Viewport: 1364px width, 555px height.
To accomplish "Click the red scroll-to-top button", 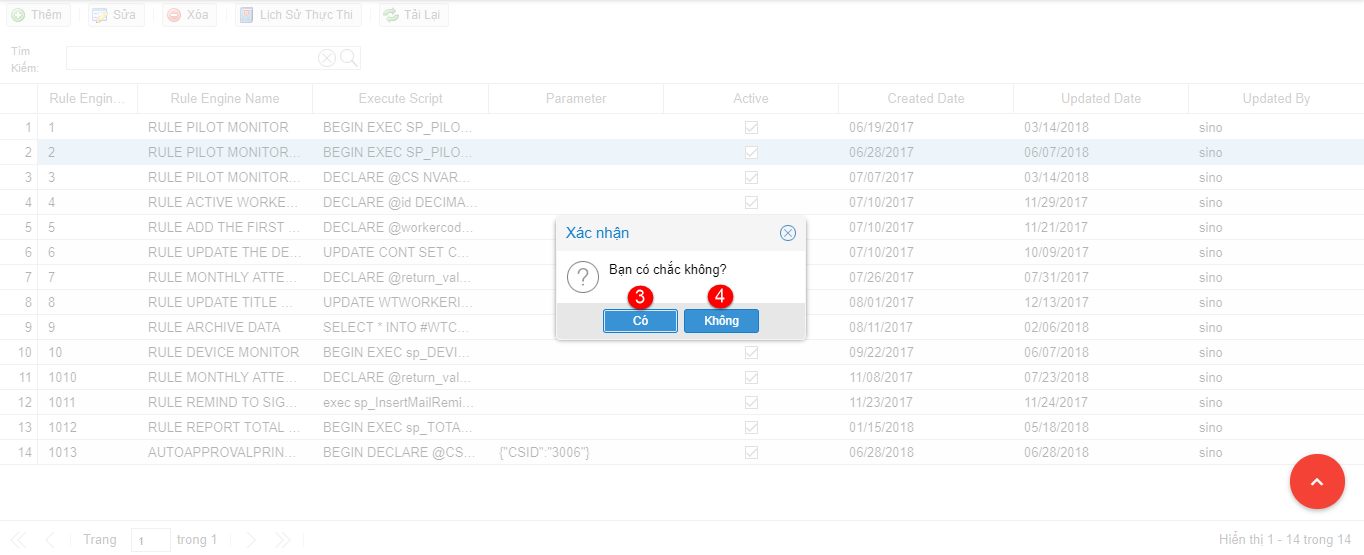I will coord(1317,482).
